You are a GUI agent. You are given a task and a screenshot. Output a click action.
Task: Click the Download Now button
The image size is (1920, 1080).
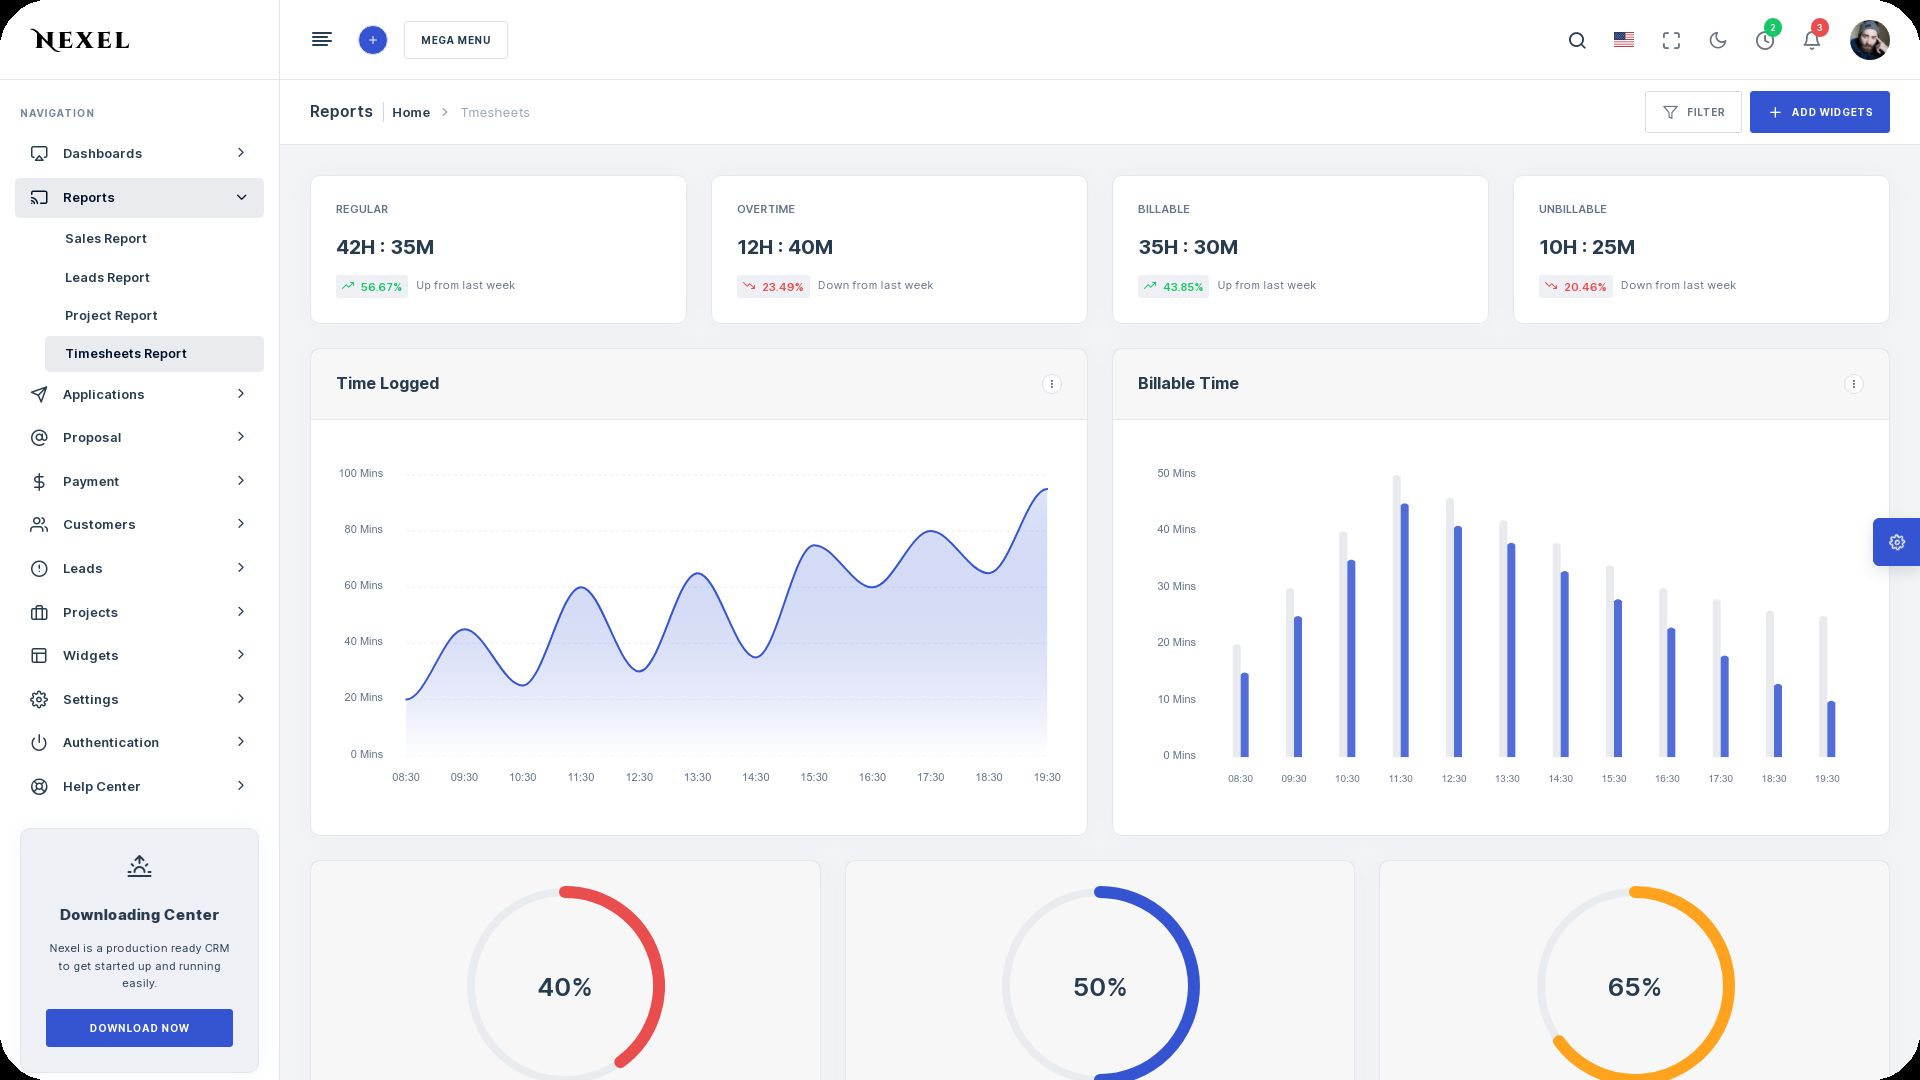click(139, 1028)
